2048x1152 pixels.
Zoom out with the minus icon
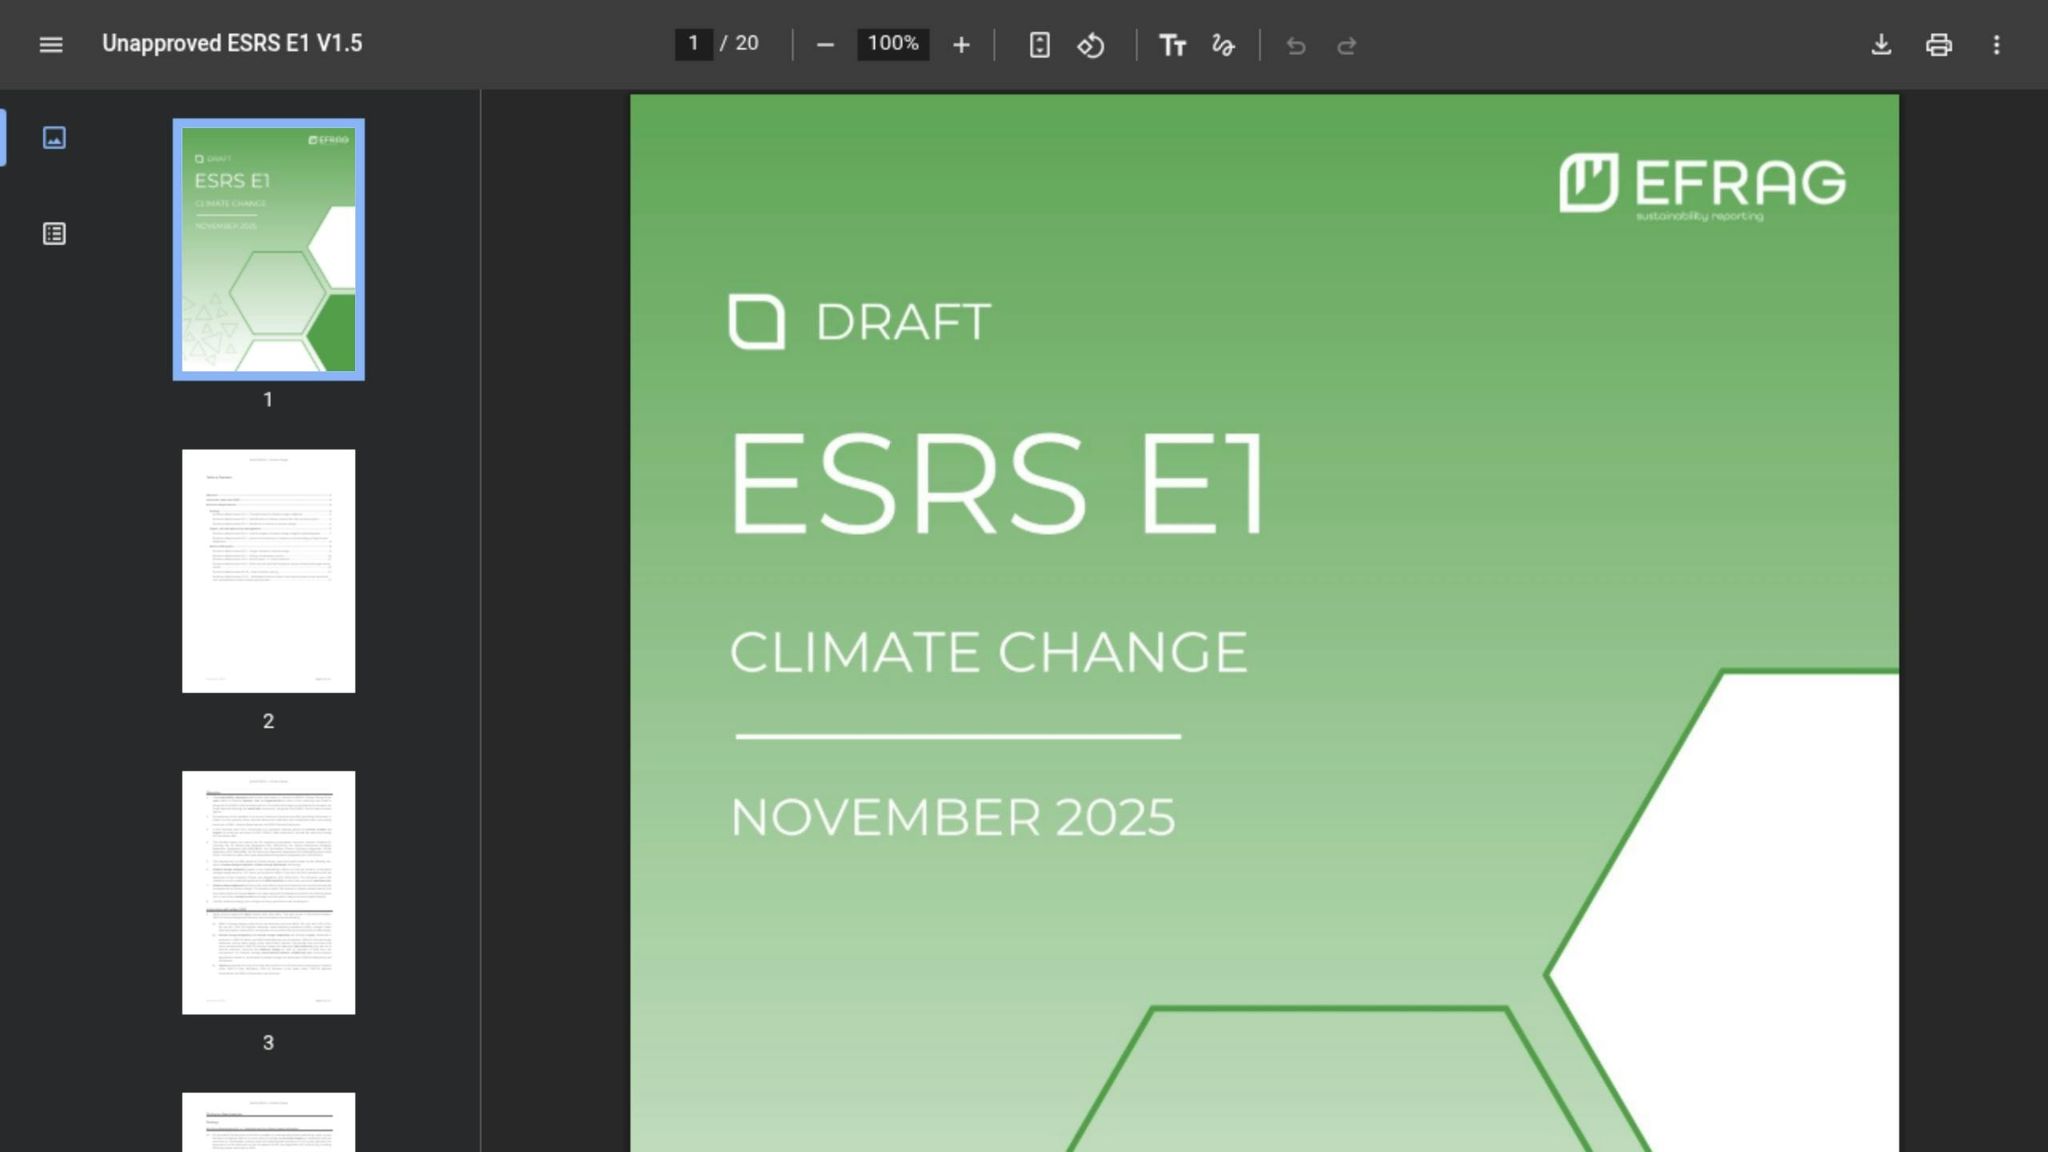coord(825,45)
